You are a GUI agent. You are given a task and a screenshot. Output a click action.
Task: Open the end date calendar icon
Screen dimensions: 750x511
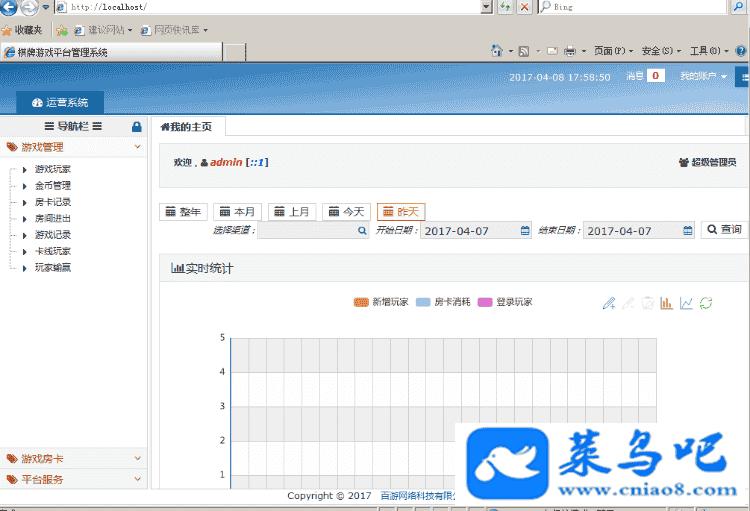[688, 231]
